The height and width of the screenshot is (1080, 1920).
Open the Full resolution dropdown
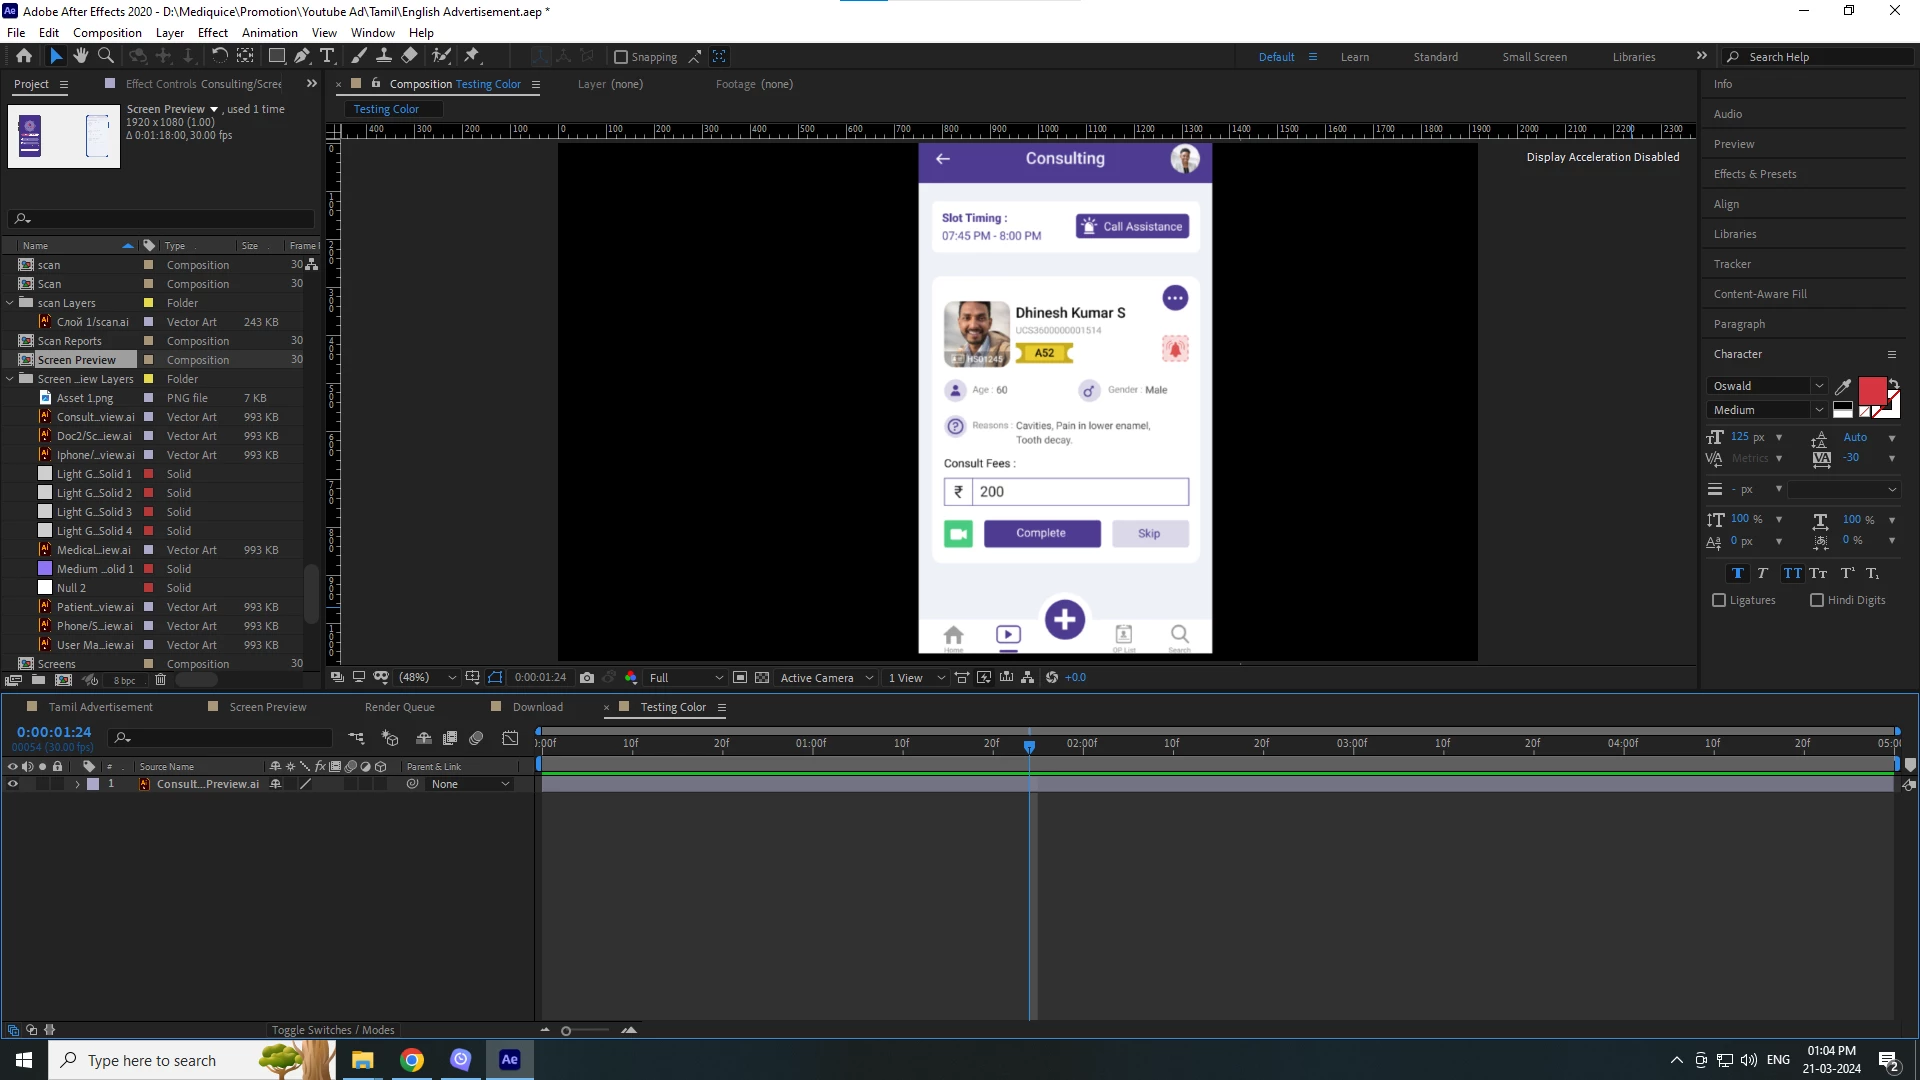click(x=686, y=677)
